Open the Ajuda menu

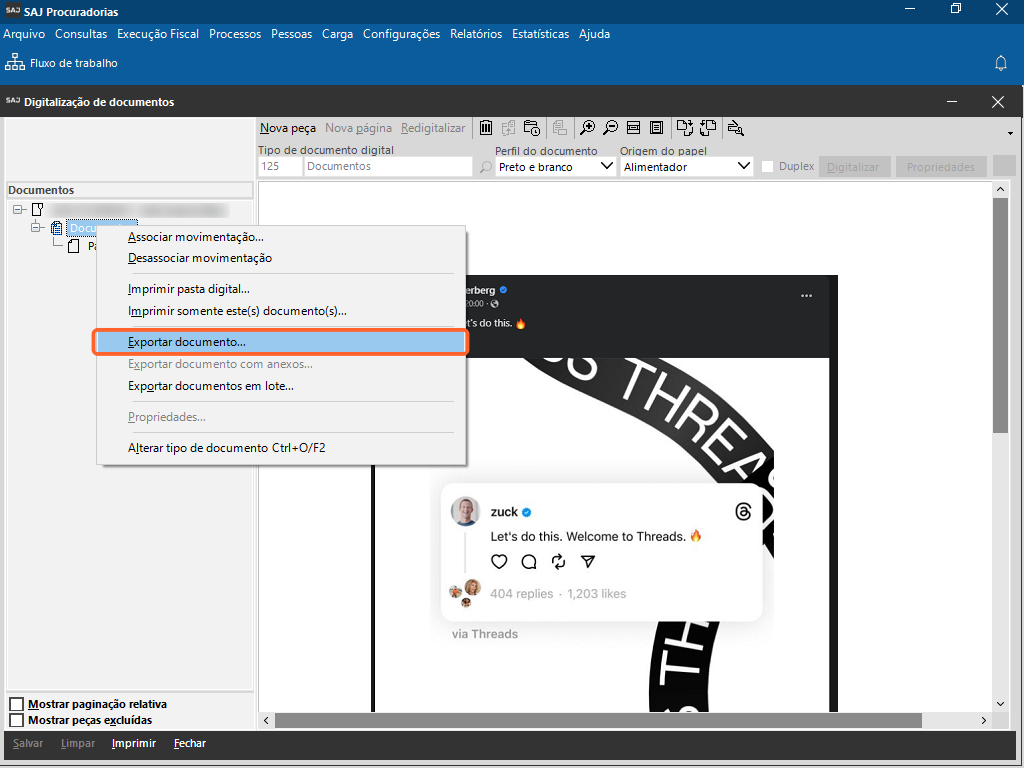(594, 34)
